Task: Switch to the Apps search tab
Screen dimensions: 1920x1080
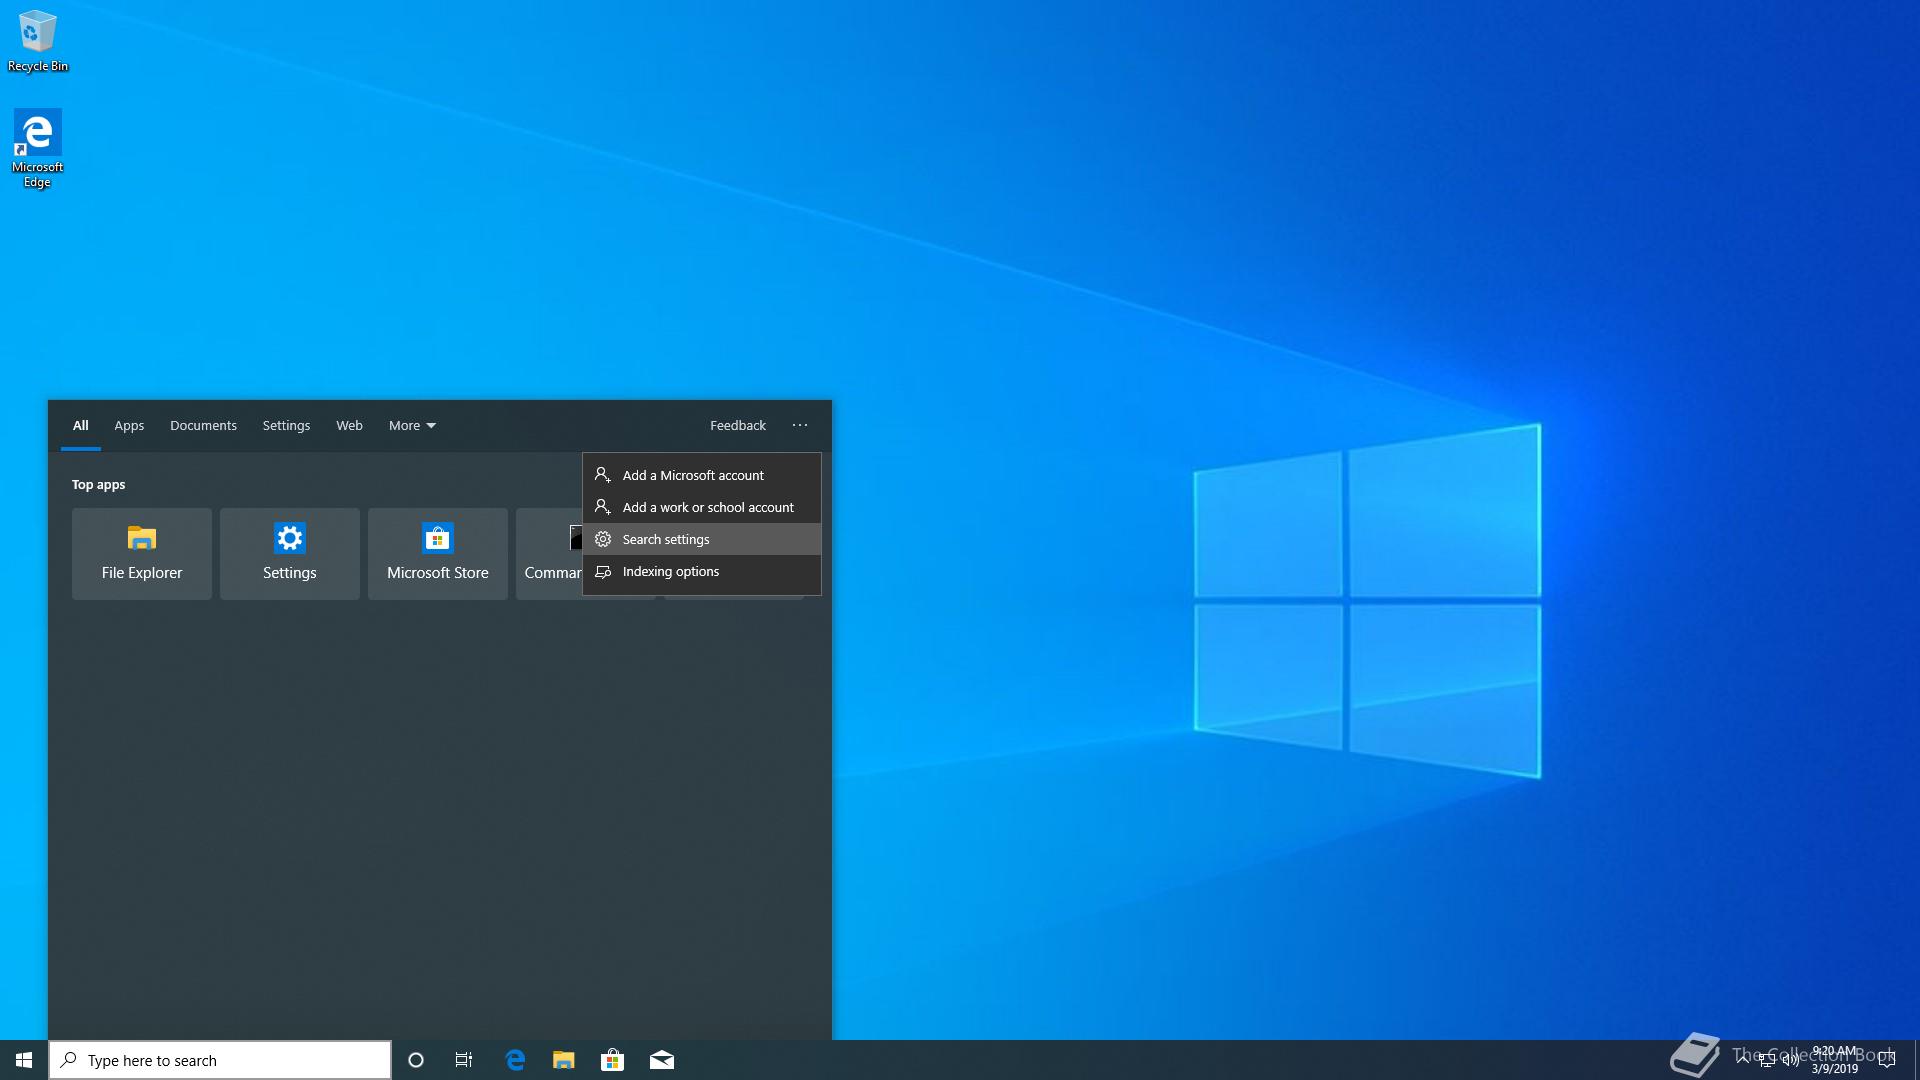Action: click(129, 425)
